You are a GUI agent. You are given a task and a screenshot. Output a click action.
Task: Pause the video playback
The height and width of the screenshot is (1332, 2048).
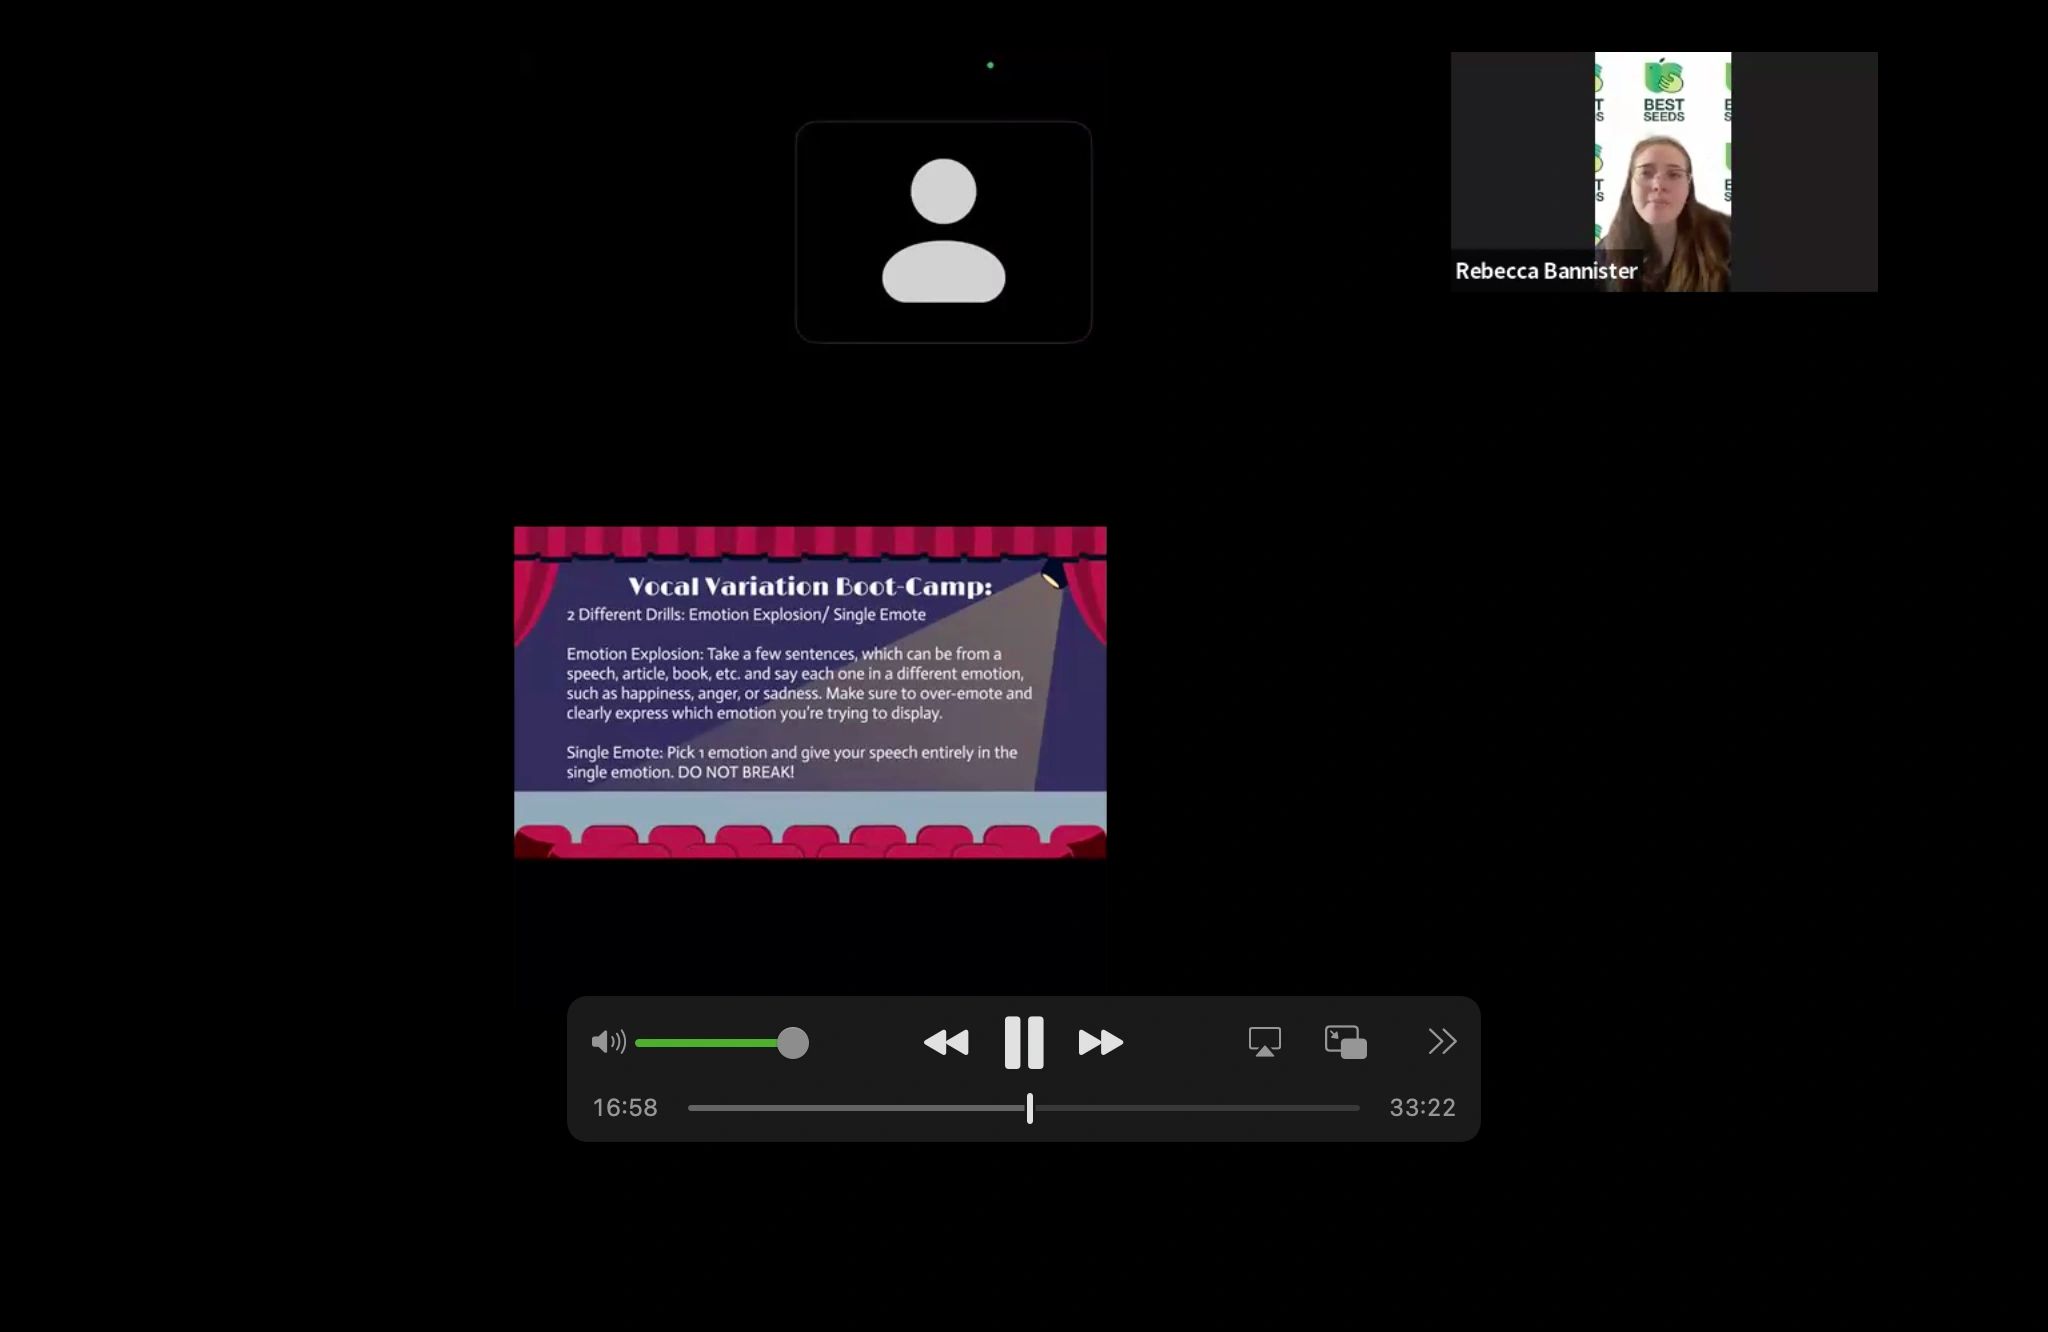point(1024,1042)
